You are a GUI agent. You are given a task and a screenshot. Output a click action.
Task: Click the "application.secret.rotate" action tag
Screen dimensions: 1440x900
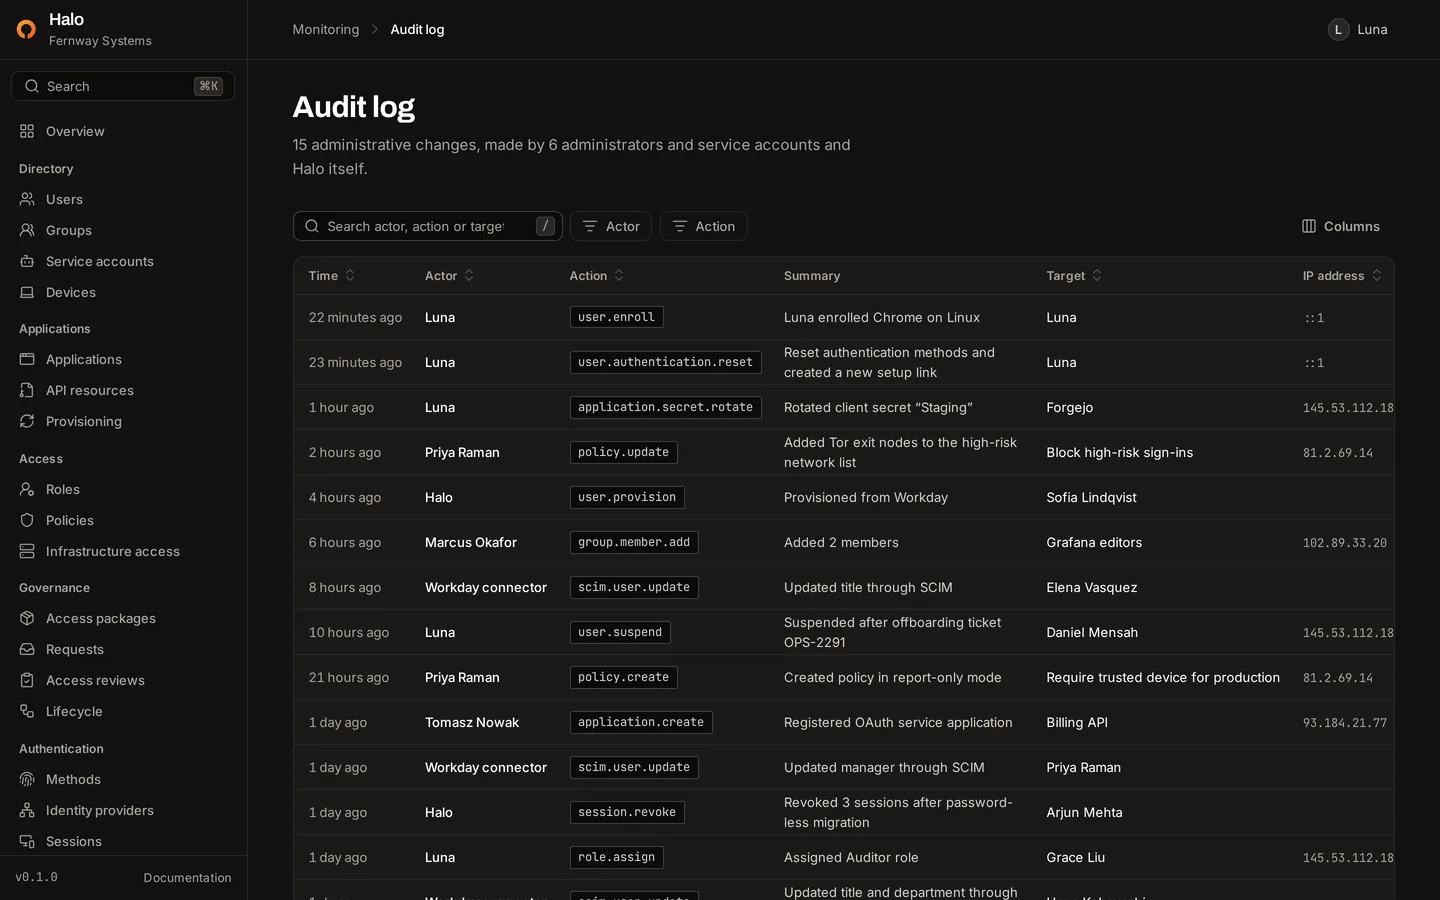665,407
